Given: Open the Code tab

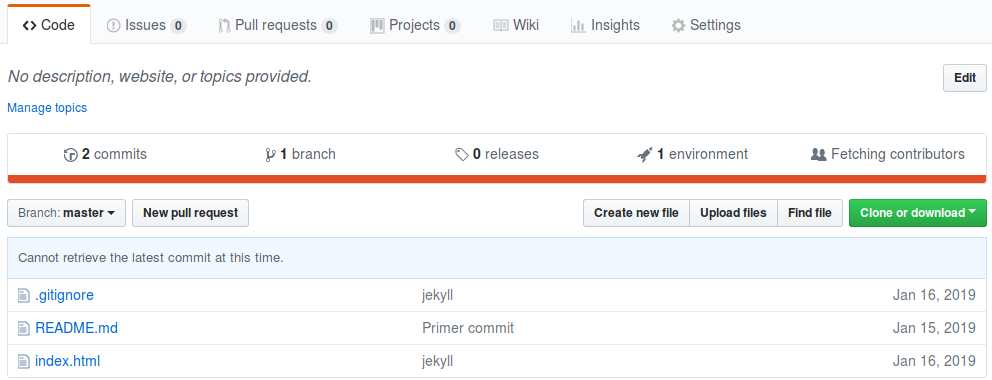Looking at the screenshot, I should coord(49,25).
